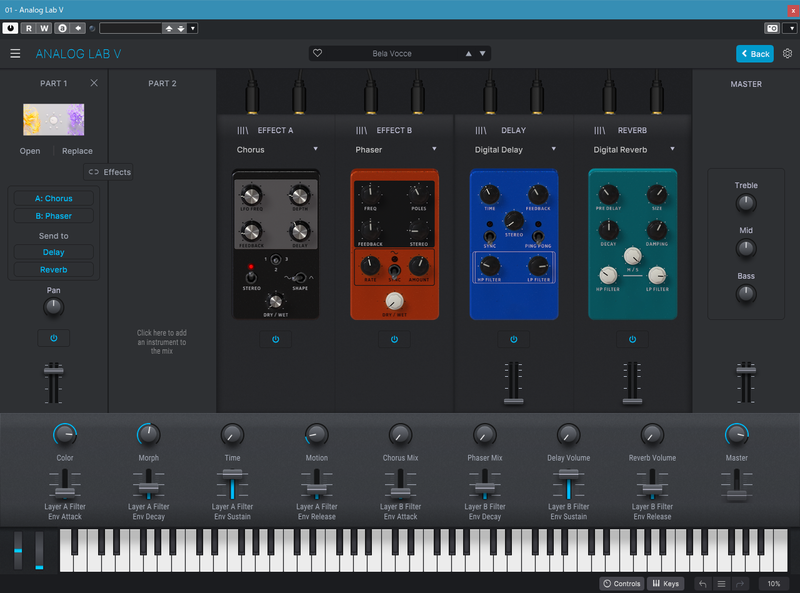800x593 pixels.
Task: Enable Send to Reverb
Action: tap(54, 269)
